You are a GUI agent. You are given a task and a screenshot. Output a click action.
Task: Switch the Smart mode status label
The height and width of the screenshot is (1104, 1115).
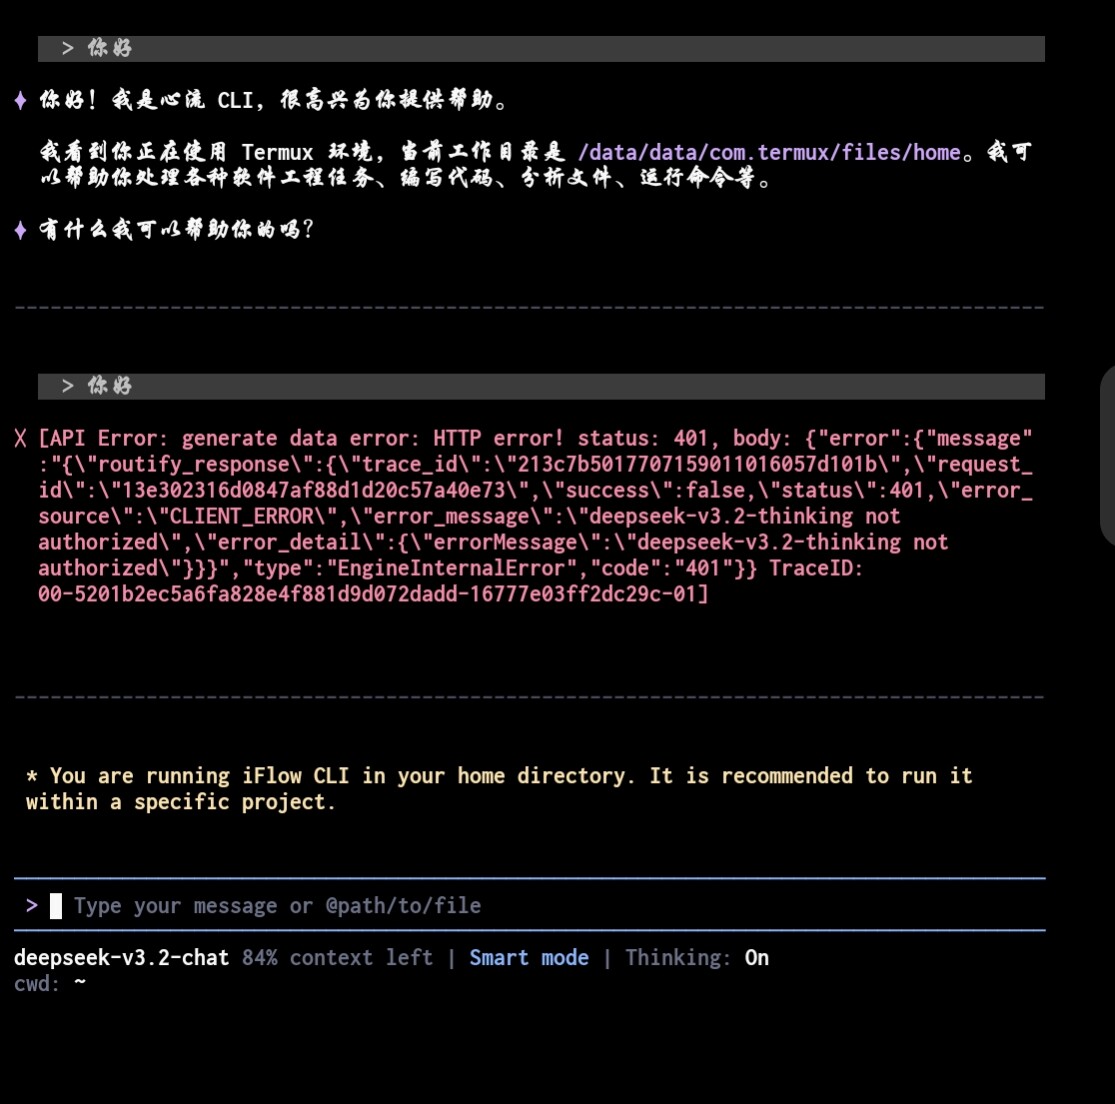529,958
